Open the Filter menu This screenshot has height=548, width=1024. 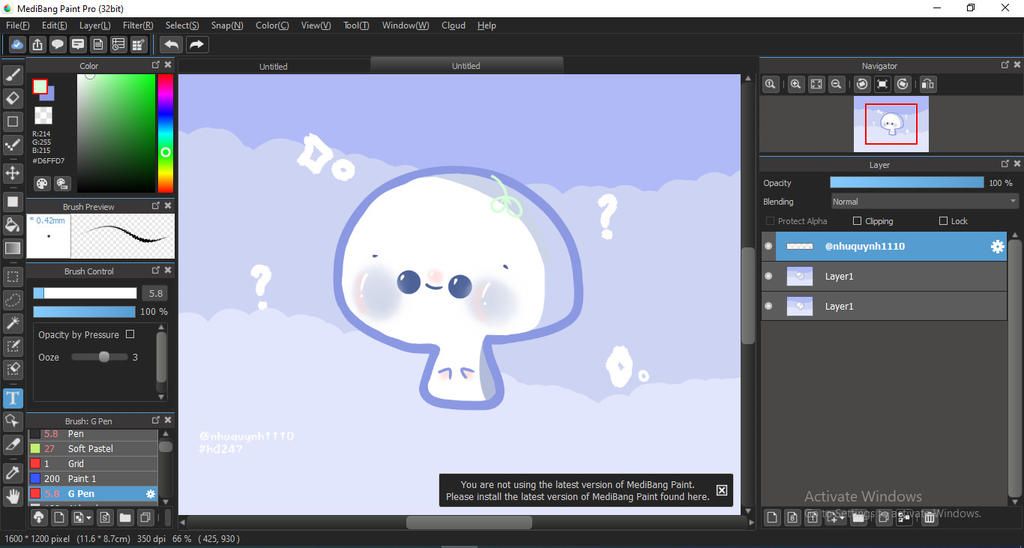[x=138, y=25]
